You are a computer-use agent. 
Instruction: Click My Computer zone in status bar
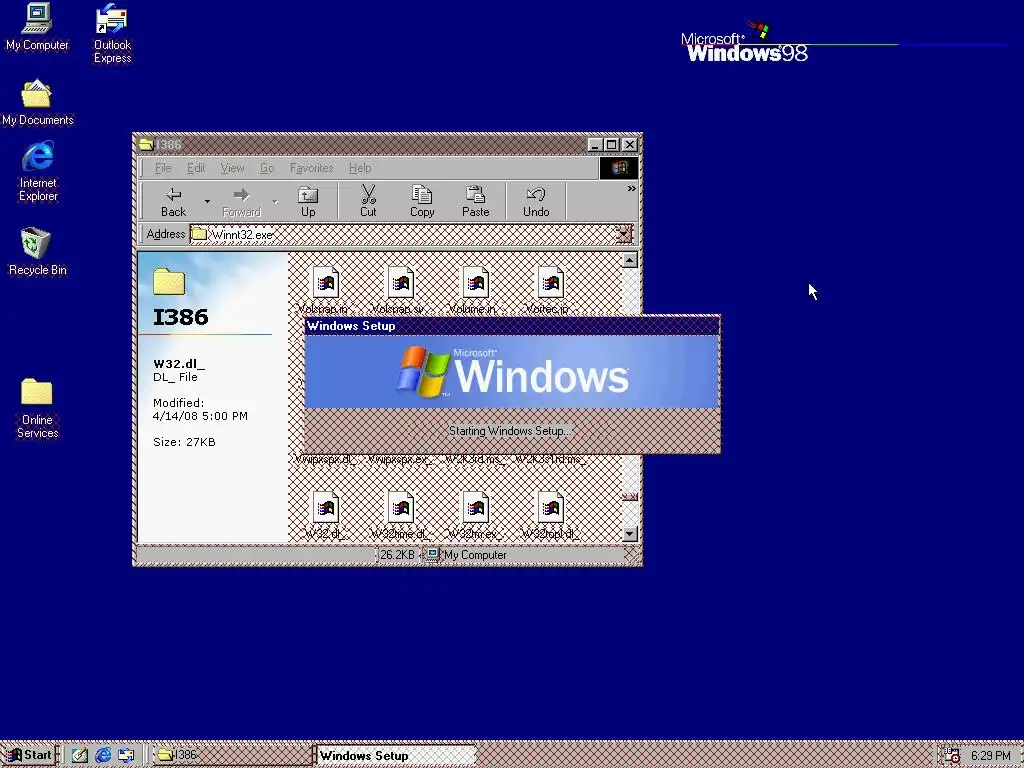[x=467, y=554]
